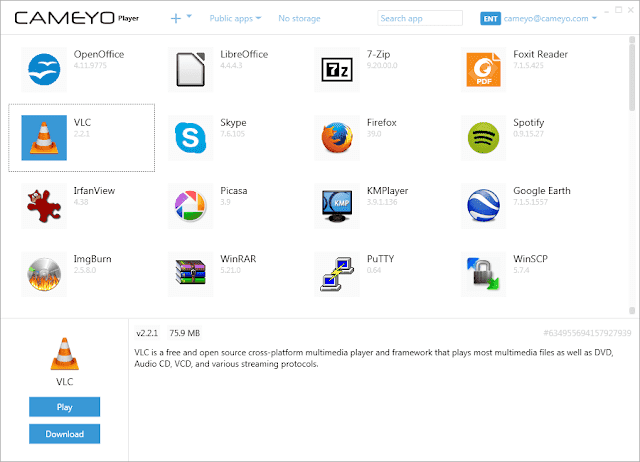Click the Cameyo Player logo
The height and width of the screenshot is (462, 640).
pos(77,18)
